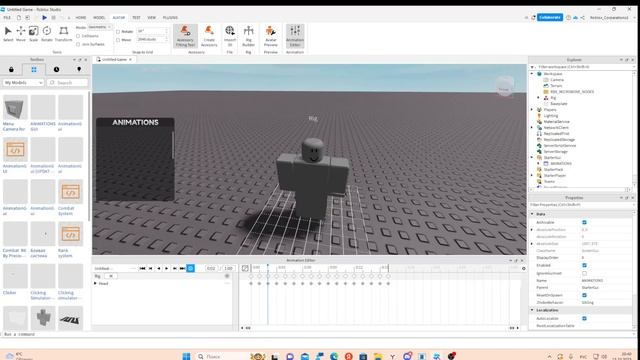Click the Collaborate button
640x360 pixels.
[549, 18]
